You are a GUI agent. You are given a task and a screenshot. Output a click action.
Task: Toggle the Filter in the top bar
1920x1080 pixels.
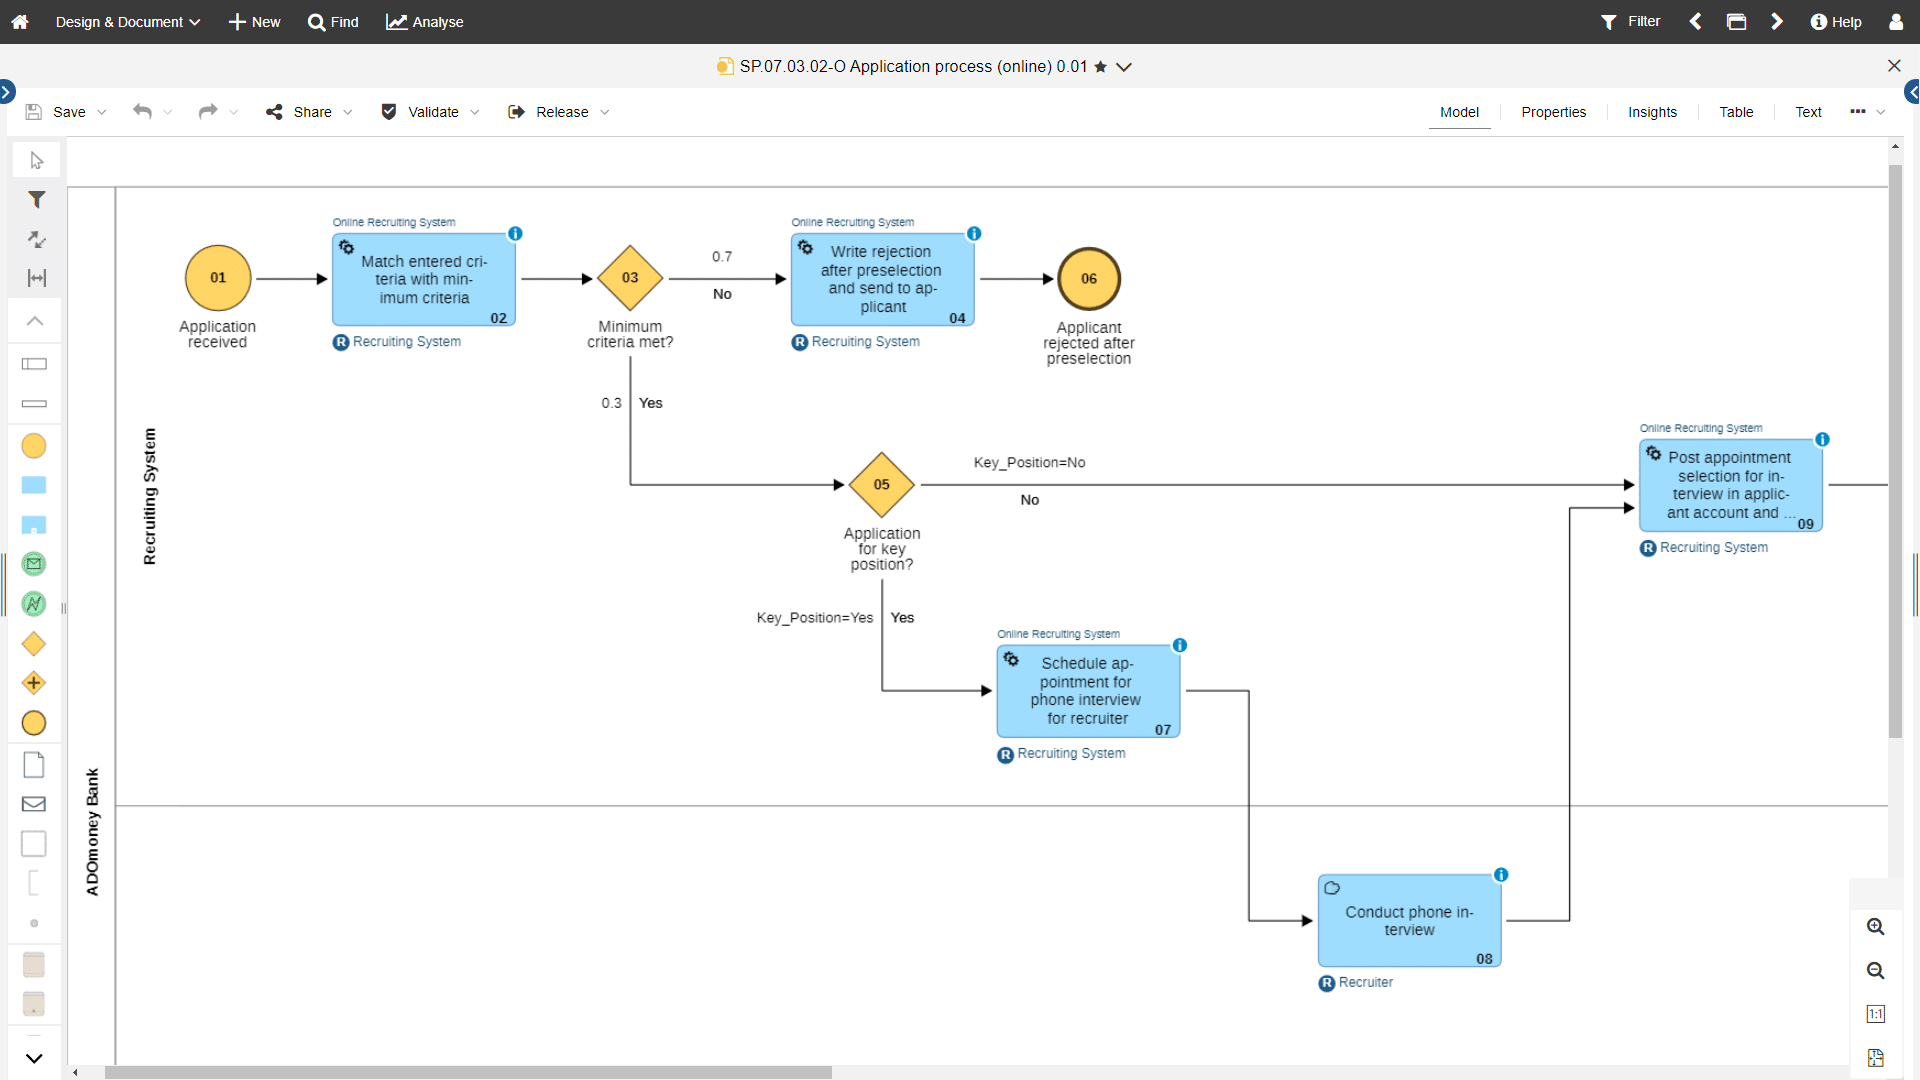pyautogui.click(x=1630, y=21)
